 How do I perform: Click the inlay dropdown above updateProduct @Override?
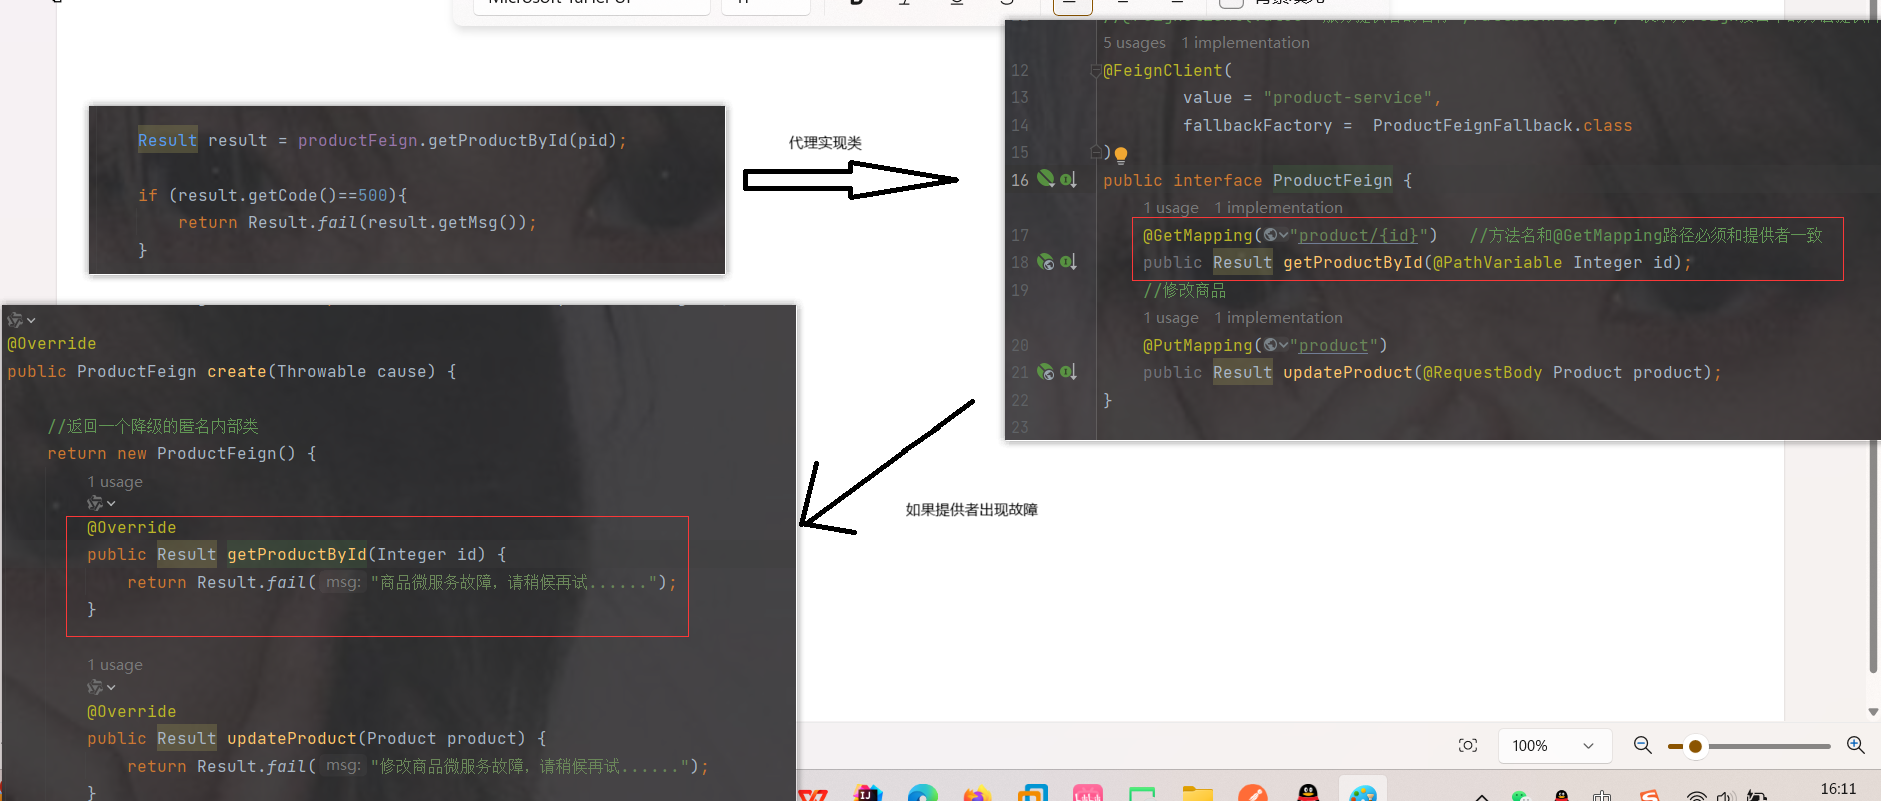pos(101,687)
